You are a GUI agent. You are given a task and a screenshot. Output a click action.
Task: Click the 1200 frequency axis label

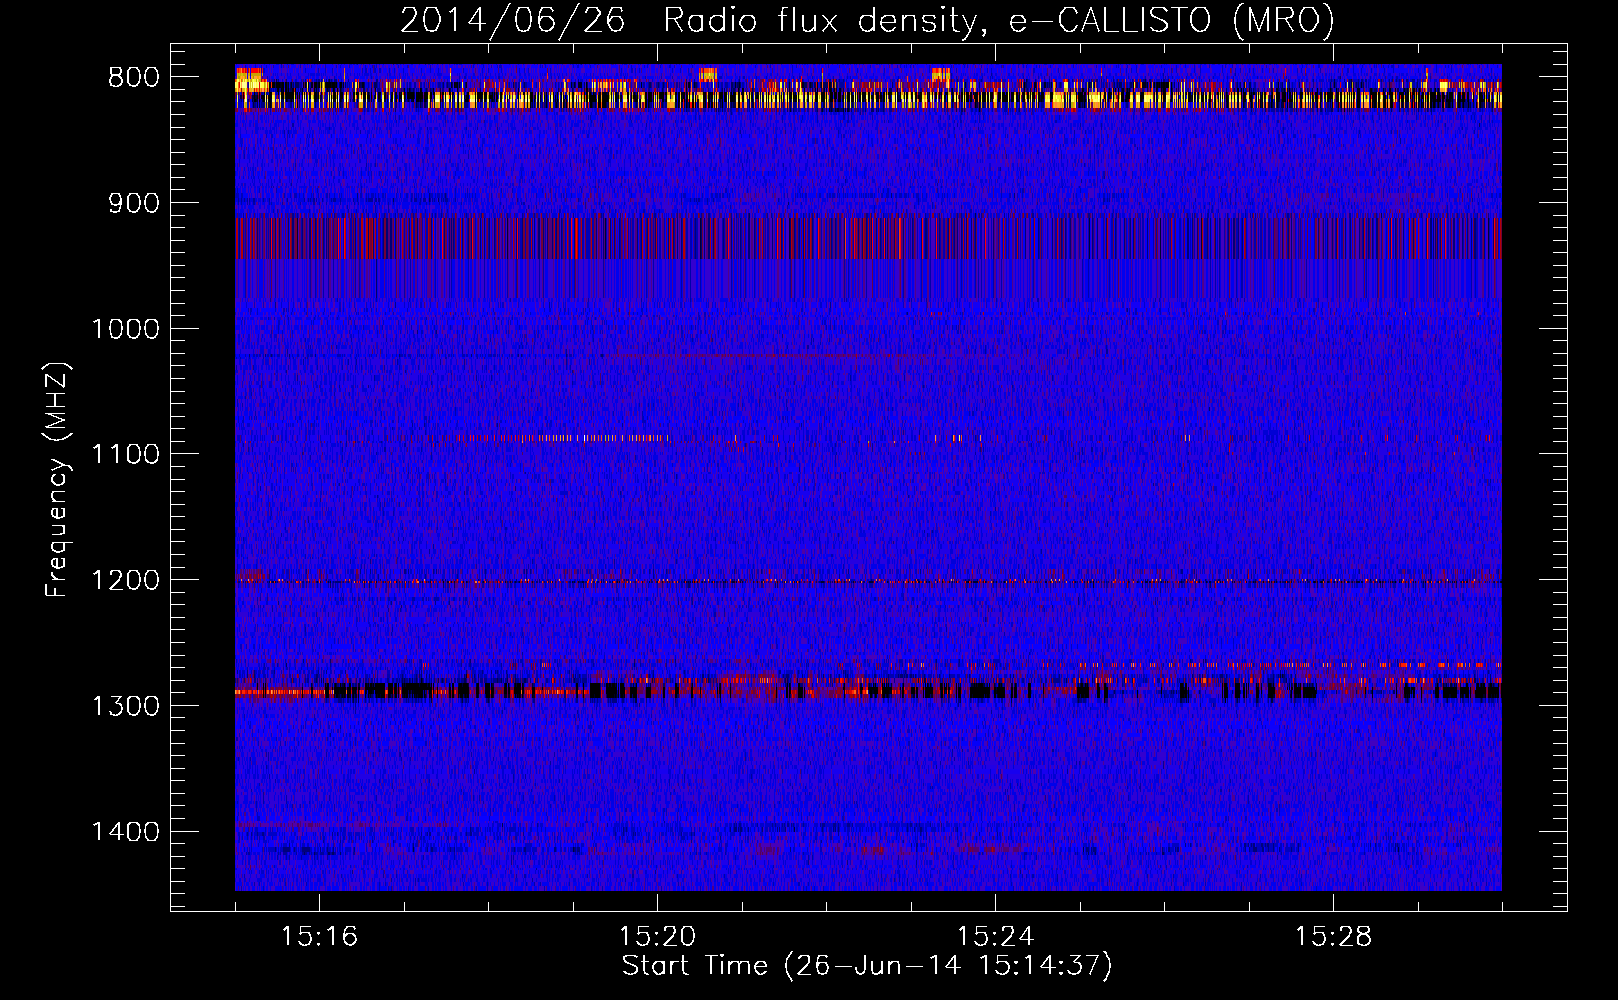(x=125, y=580)
